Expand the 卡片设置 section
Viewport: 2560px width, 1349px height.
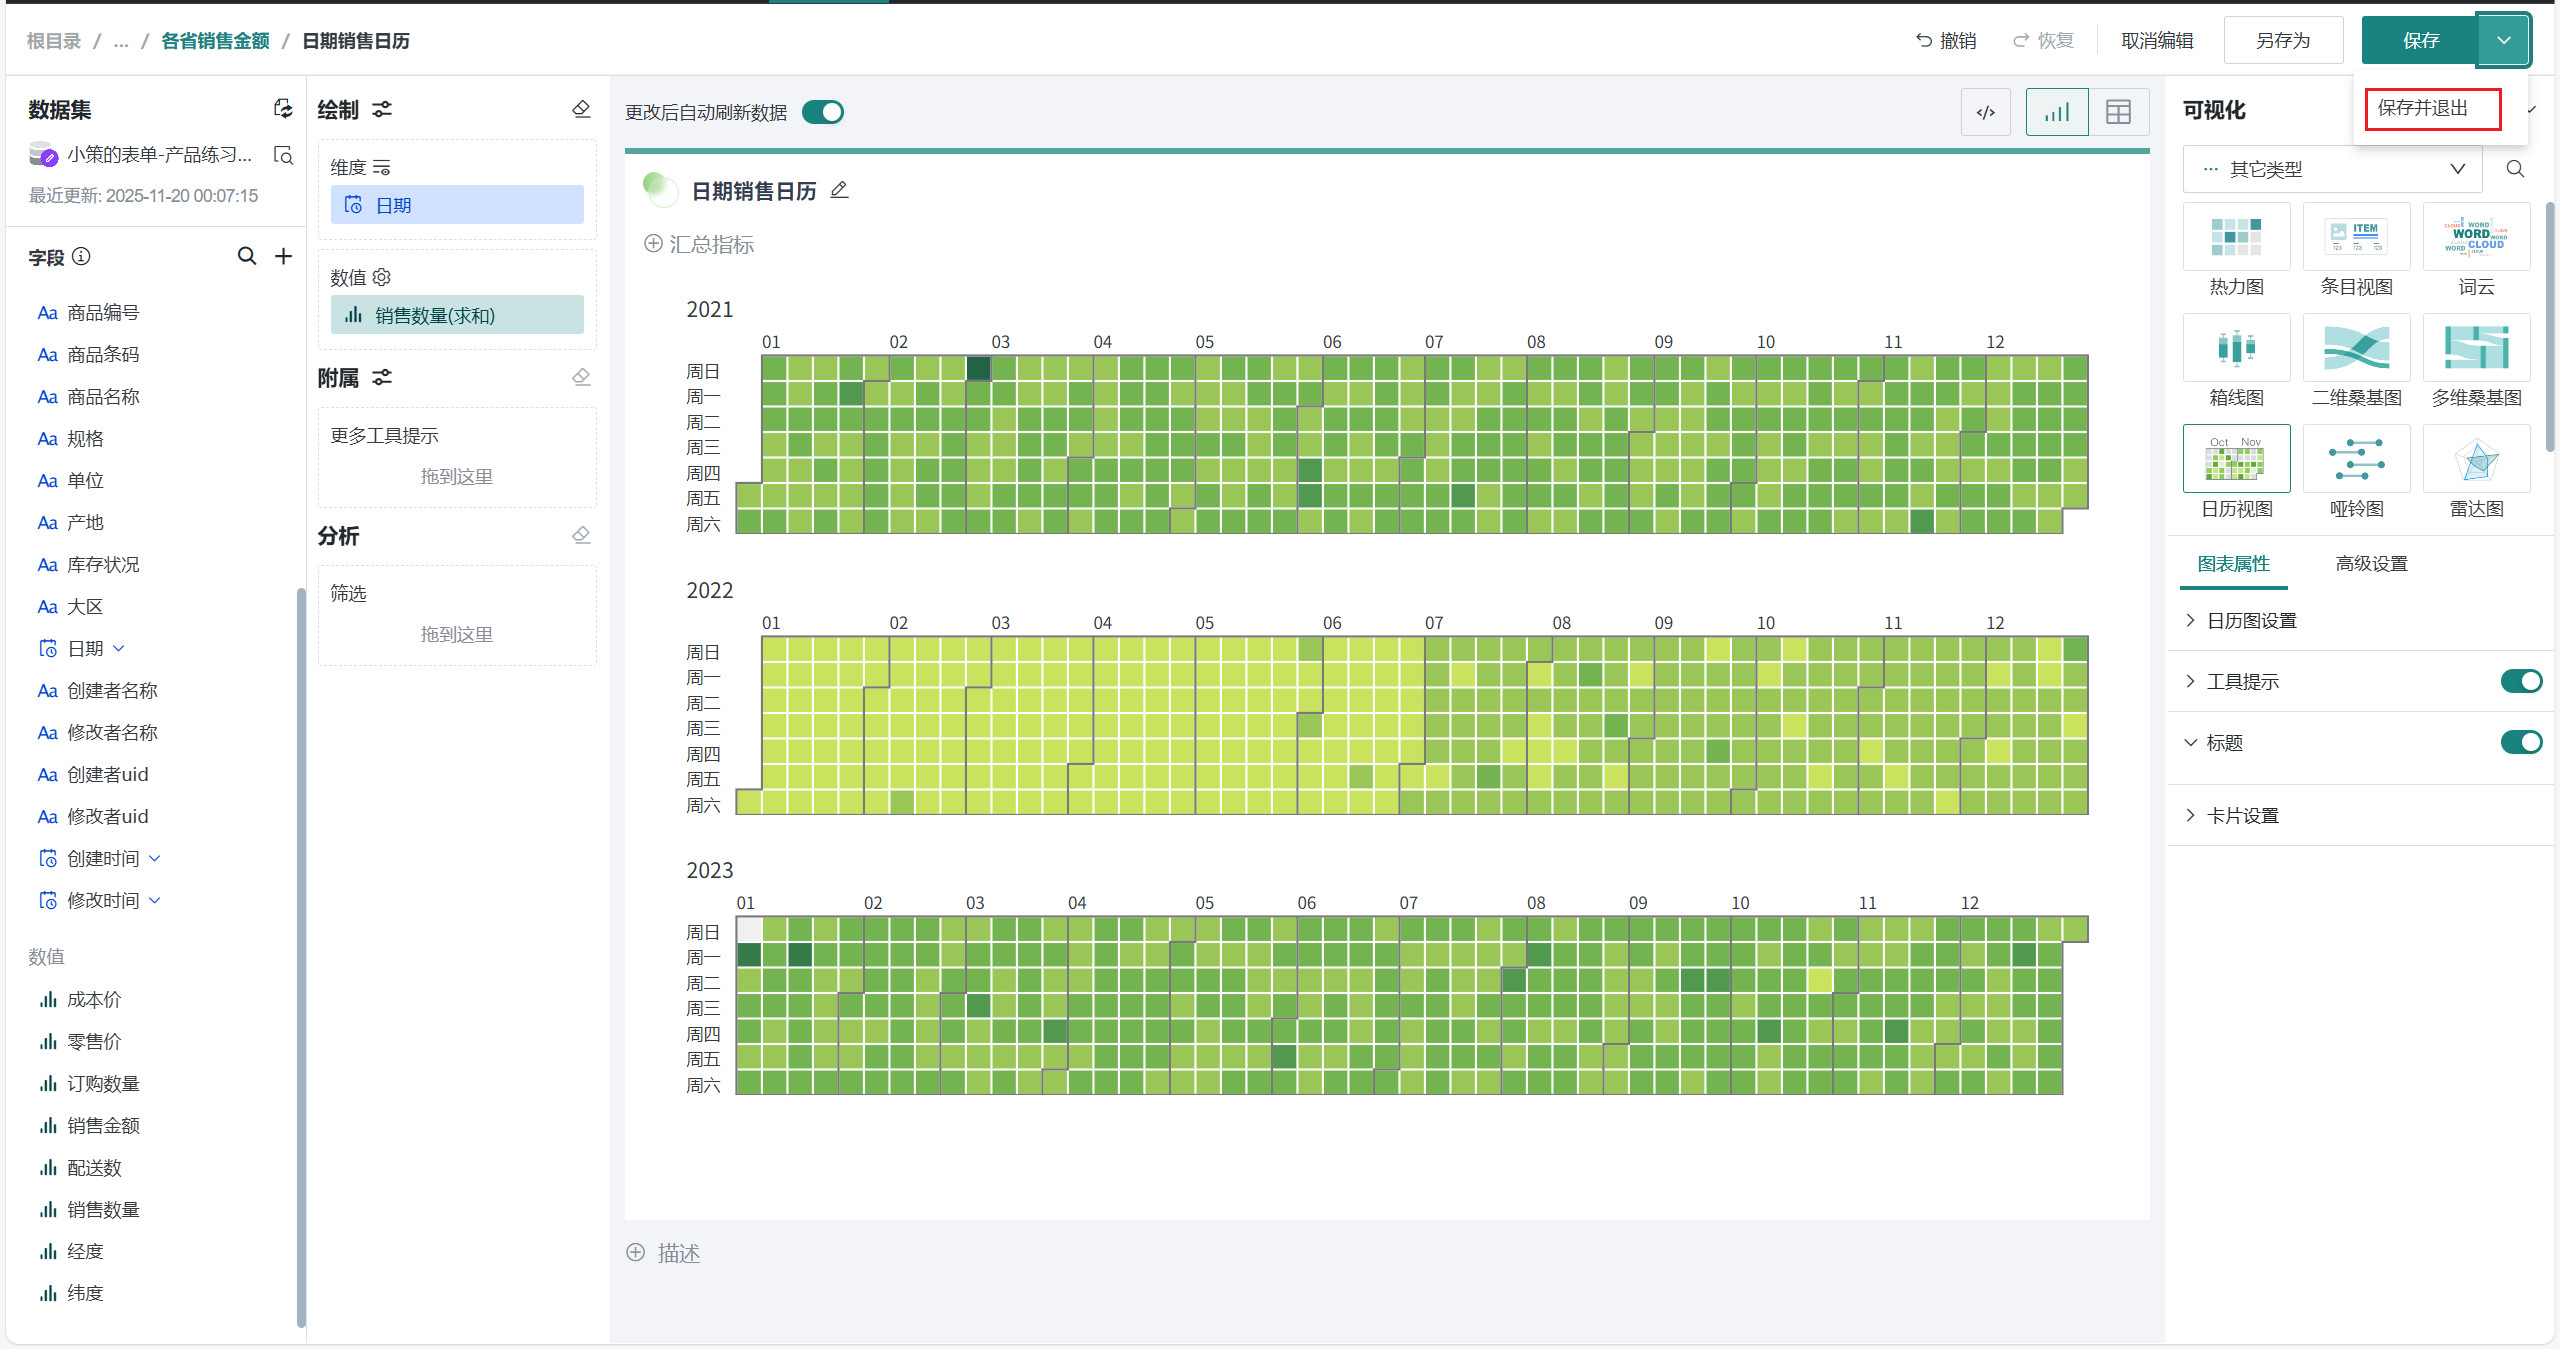coord(2242,816)
